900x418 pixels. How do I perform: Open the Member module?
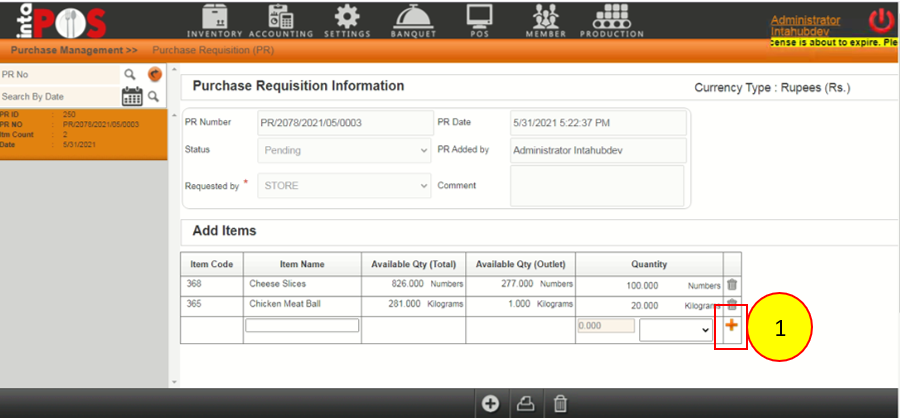click(545, 20)
